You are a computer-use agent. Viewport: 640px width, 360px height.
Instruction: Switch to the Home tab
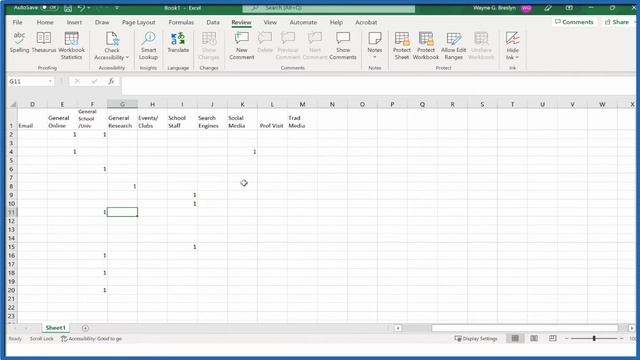tap(45, 22)
